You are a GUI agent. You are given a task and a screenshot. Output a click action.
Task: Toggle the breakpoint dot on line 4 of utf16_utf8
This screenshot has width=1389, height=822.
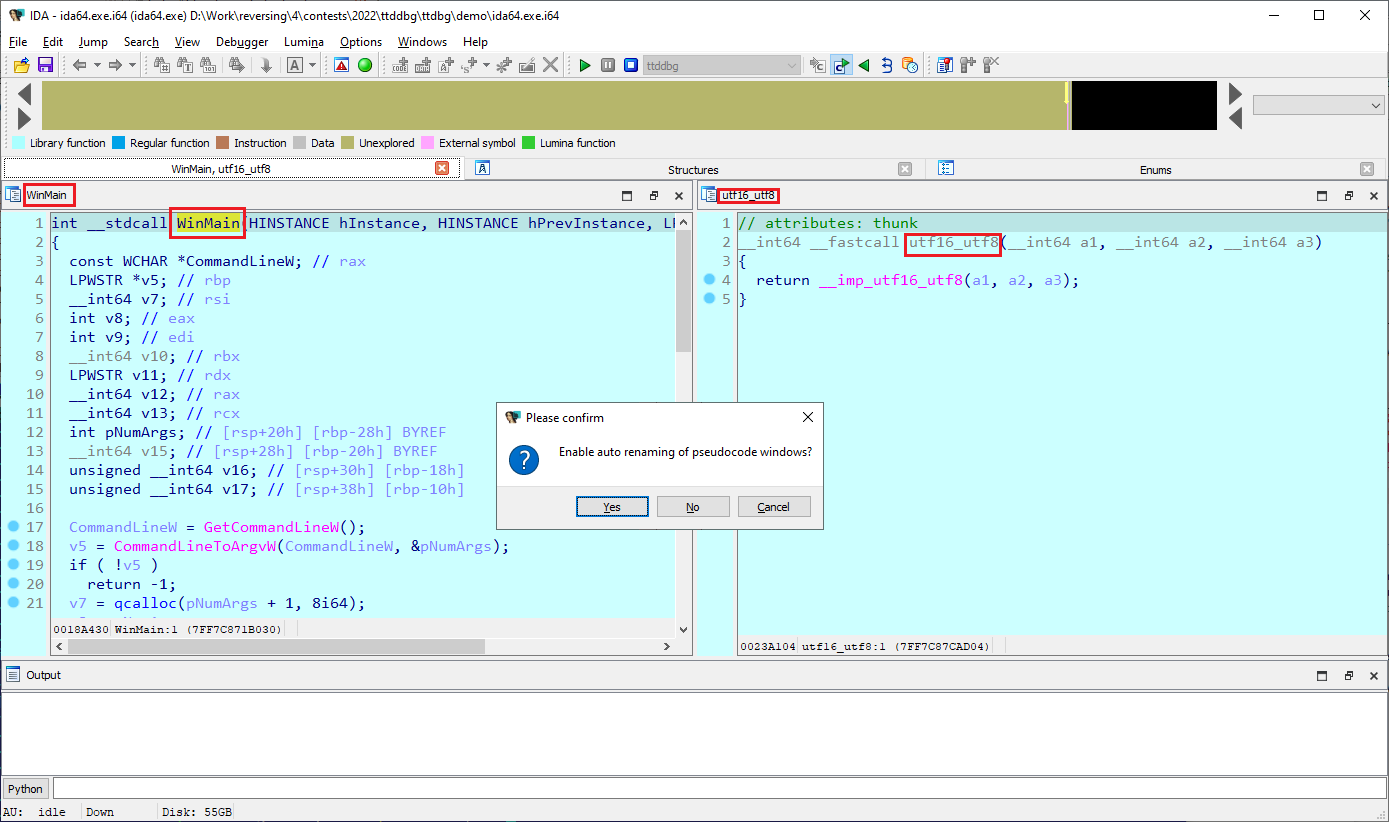(709, 280)
